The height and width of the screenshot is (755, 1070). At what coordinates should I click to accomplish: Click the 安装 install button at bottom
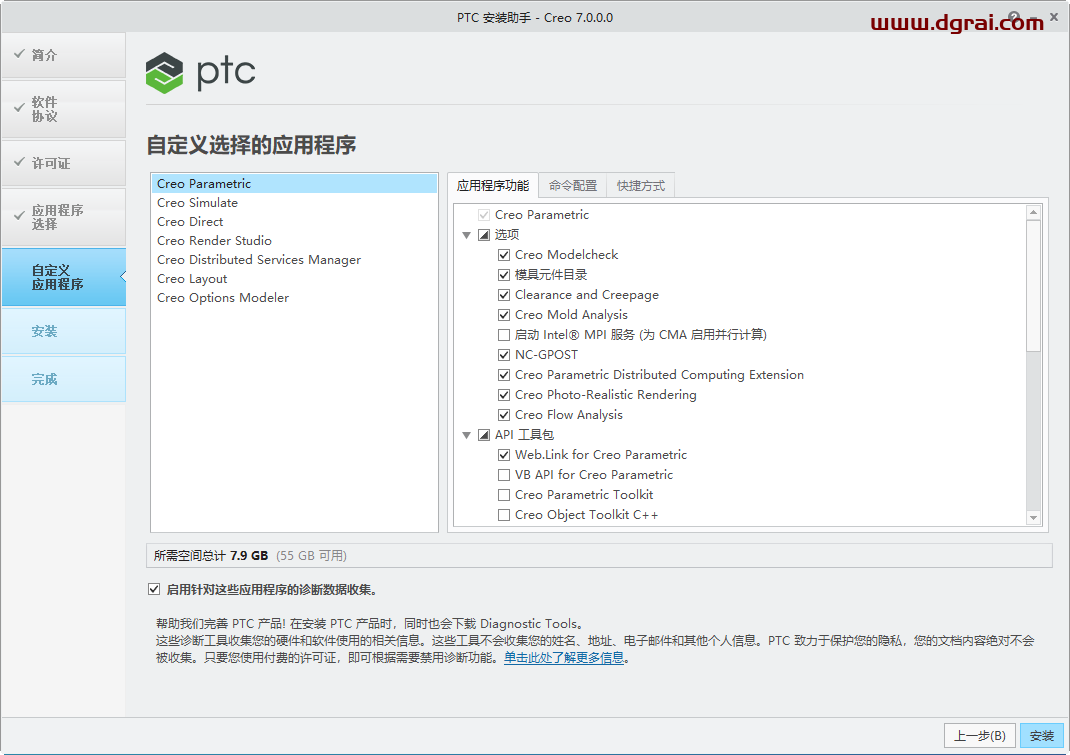[1041, 736]
